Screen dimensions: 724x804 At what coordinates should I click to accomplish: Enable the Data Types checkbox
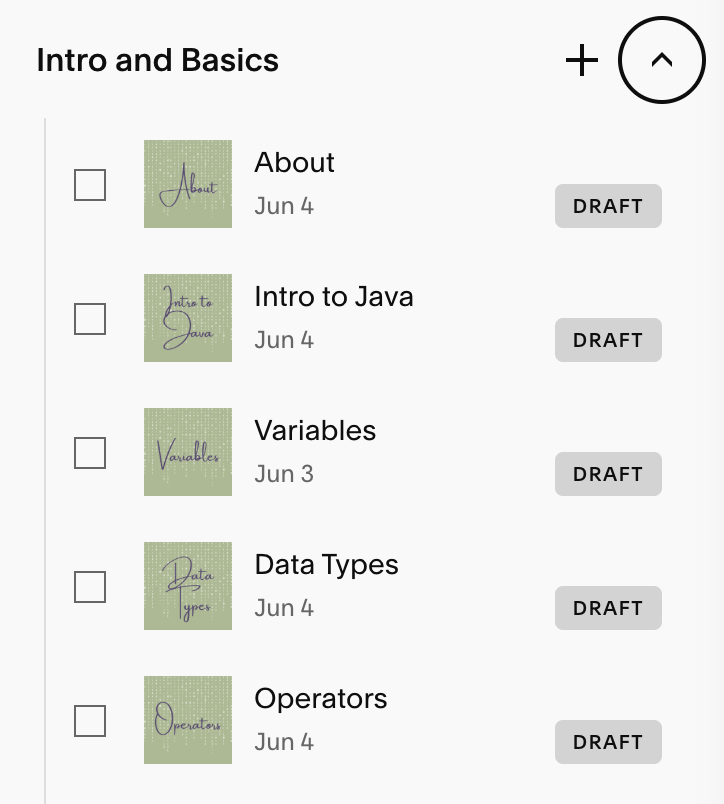90,587
